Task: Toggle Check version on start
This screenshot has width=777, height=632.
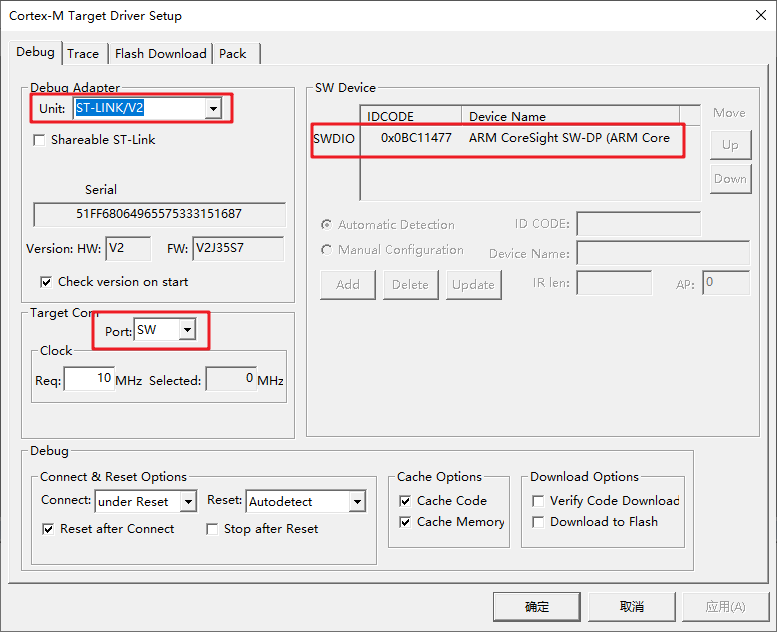Action: (x=46, y=282)
